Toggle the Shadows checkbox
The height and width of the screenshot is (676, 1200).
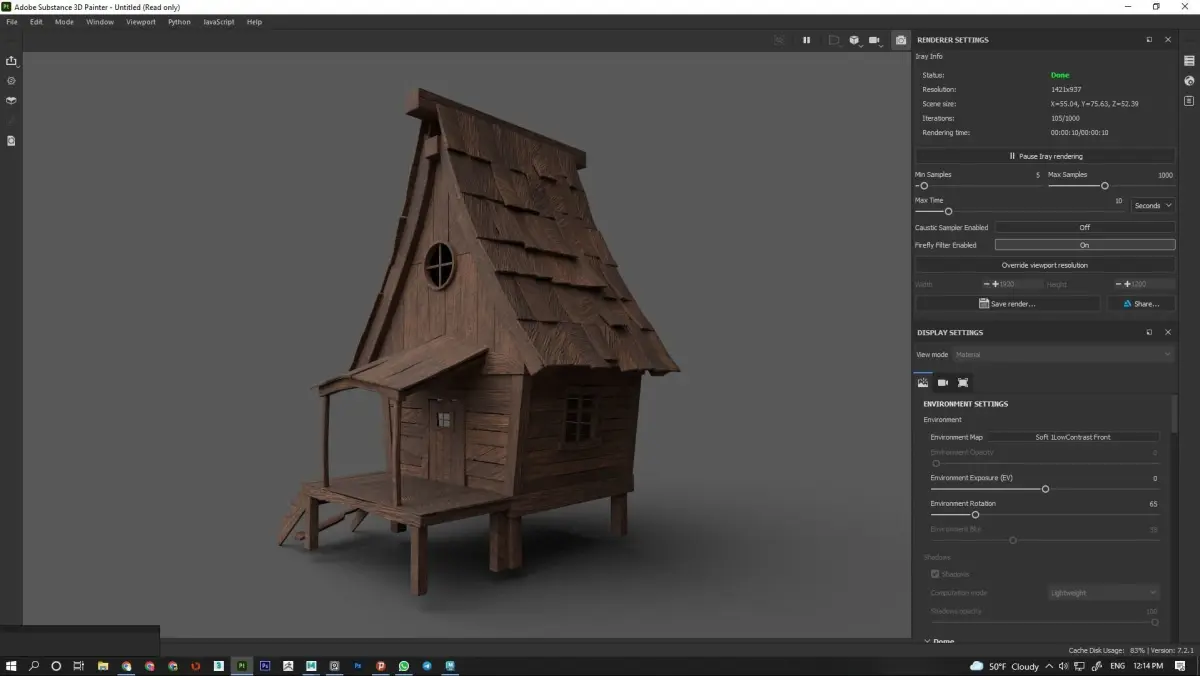[935, 574]
